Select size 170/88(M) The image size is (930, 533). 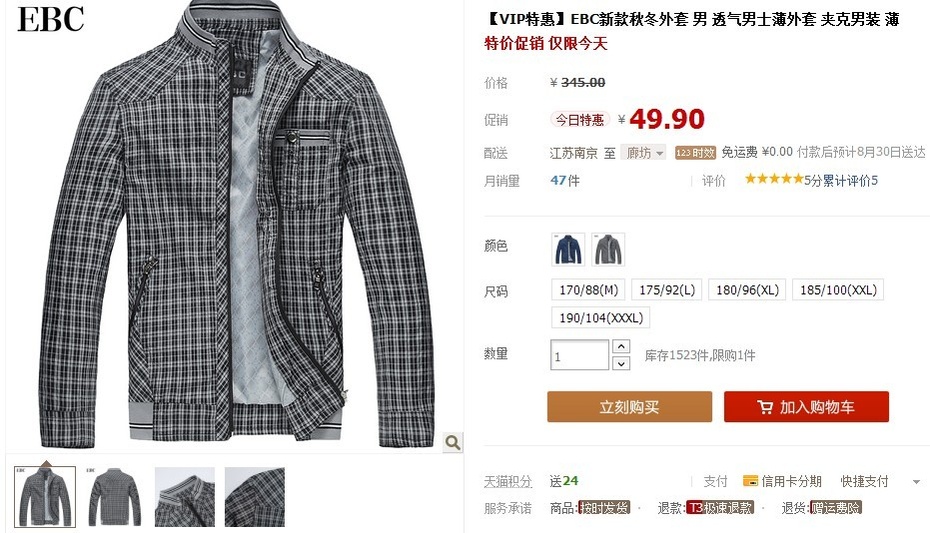click(x=588, y=290)
